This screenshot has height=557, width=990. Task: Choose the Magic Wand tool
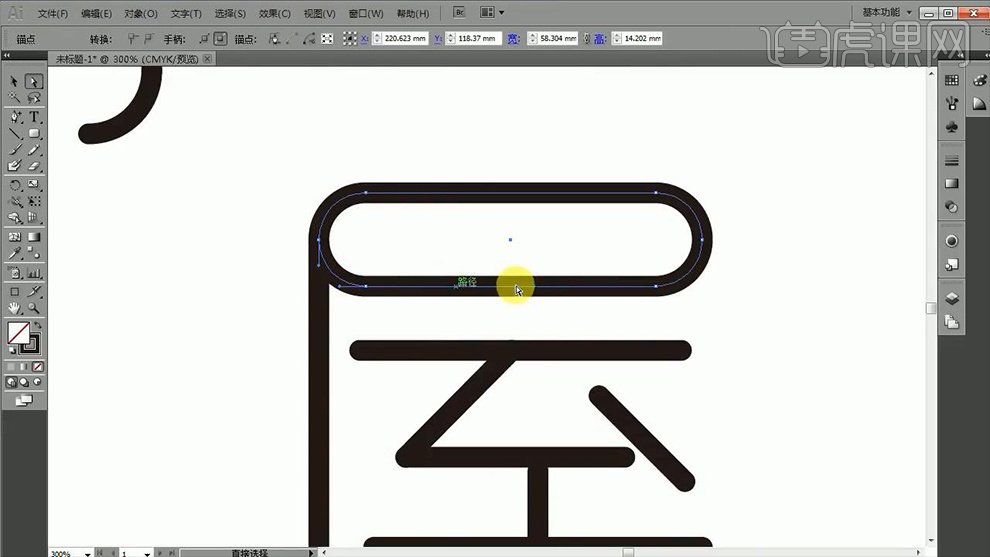click(x=15, y=99)
